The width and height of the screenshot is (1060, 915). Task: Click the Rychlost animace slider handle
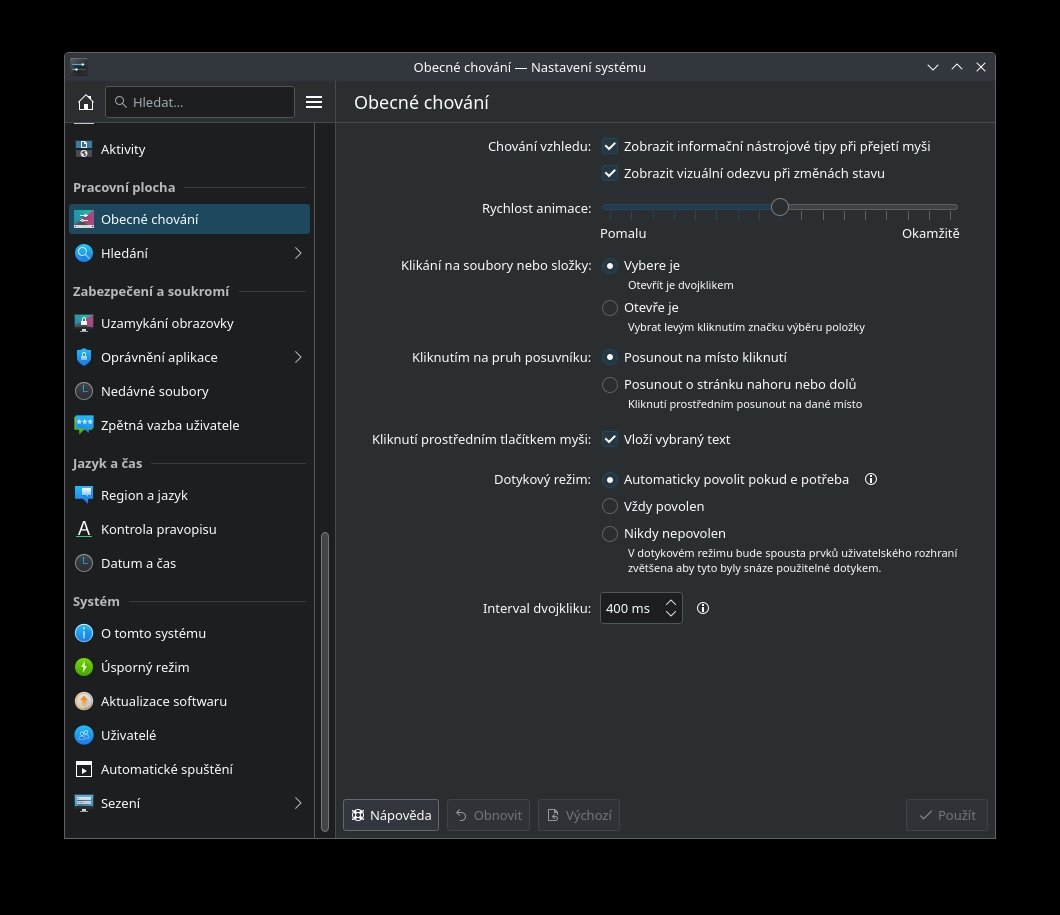coord(780,207)
